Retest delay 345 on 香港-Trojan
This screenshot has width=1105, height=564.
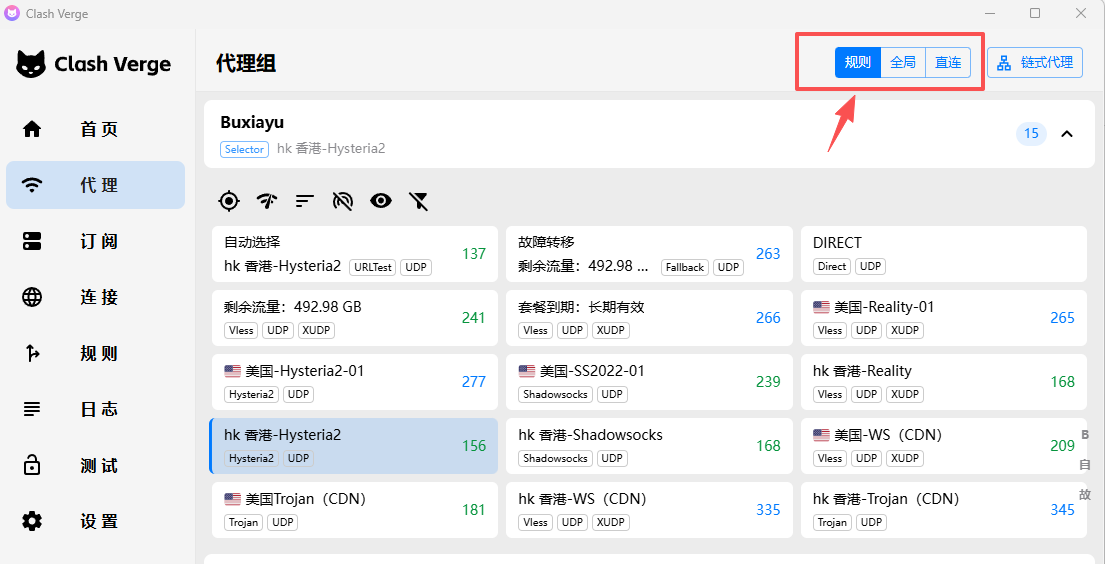pos(1062,510)
